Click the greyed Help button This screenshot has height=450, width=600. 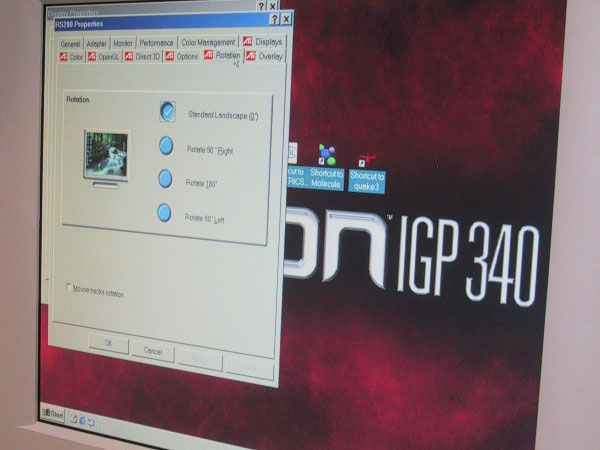pos(249,368)
